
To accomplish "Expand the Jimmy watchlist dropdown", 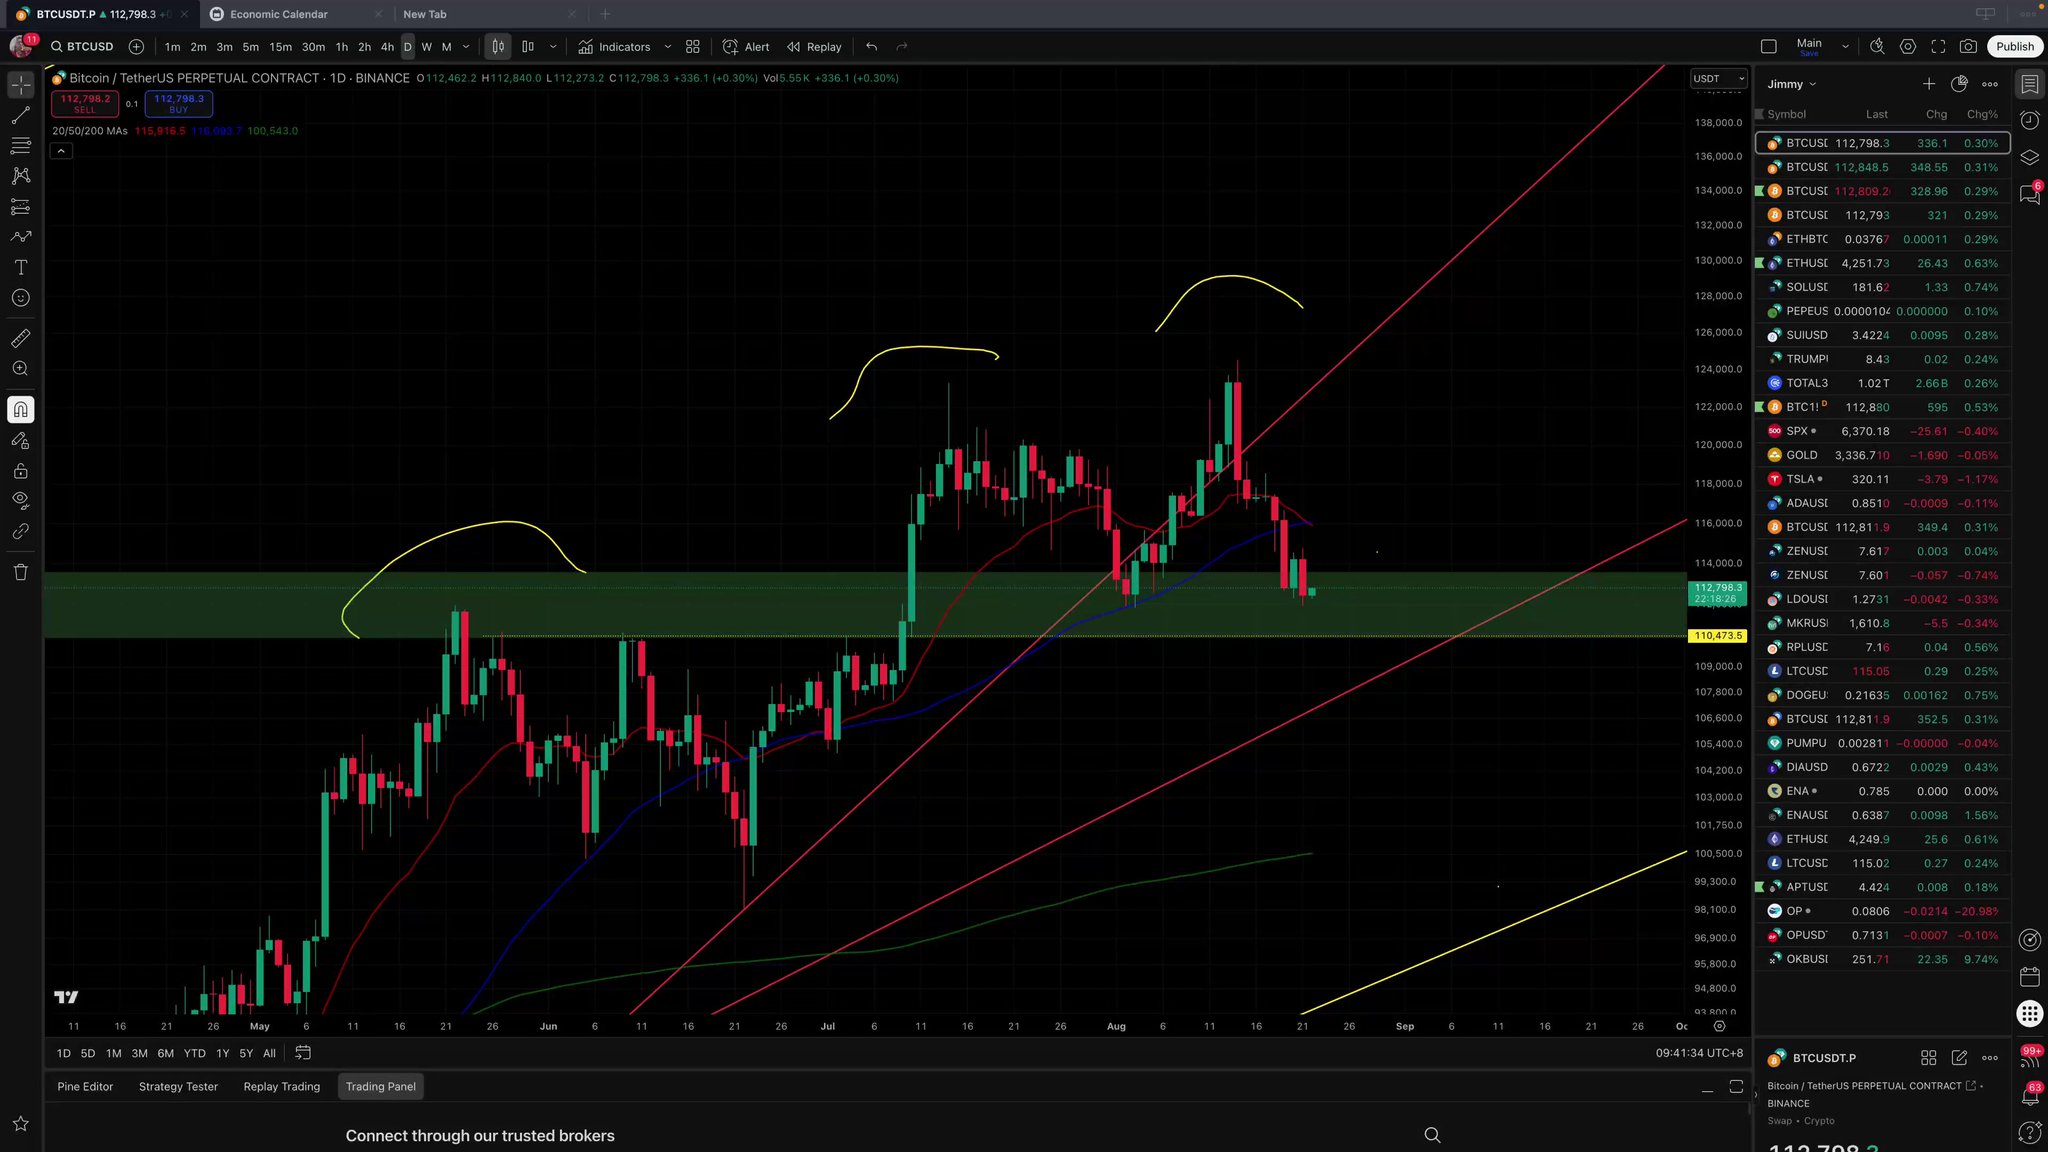I will coord(1791,85).
